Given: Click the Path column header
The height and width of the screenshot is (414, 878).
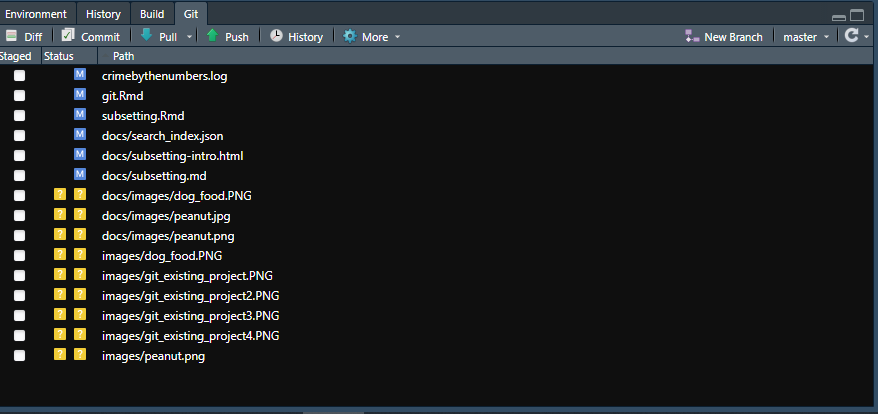Looking at the screenshot, I should pyautogui.click(x=123, y=56).
